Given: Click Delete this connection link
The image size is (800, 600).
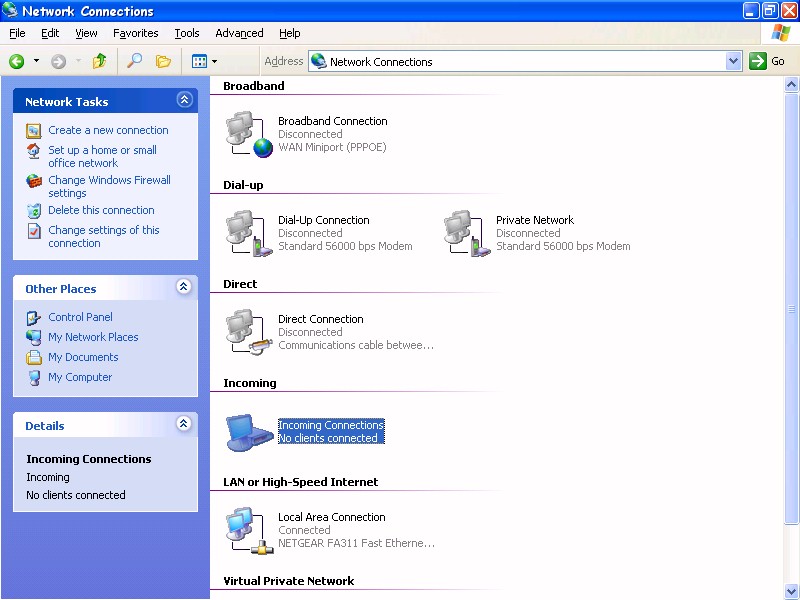Looking at the screenshot, I should [x=101, y=210].
